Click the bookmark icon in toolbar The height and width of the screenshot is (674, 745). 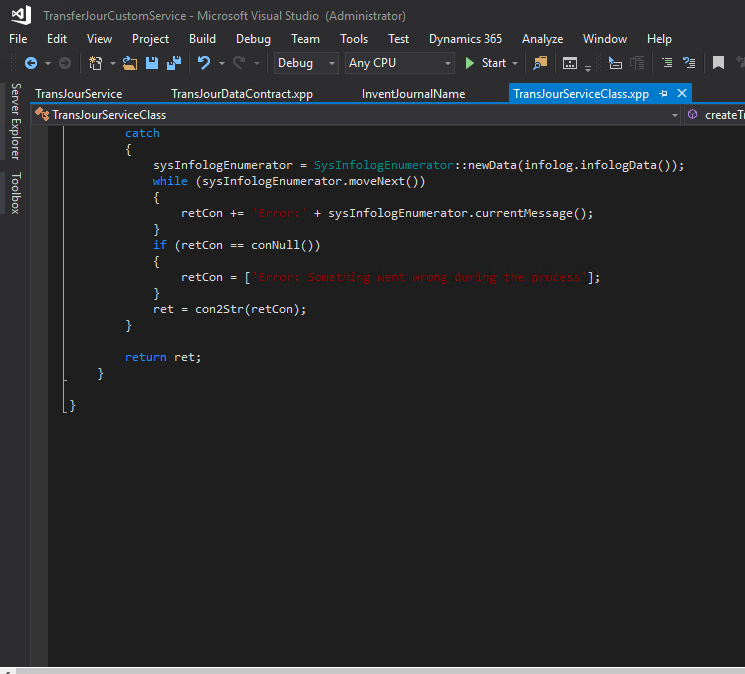point(718,63)
